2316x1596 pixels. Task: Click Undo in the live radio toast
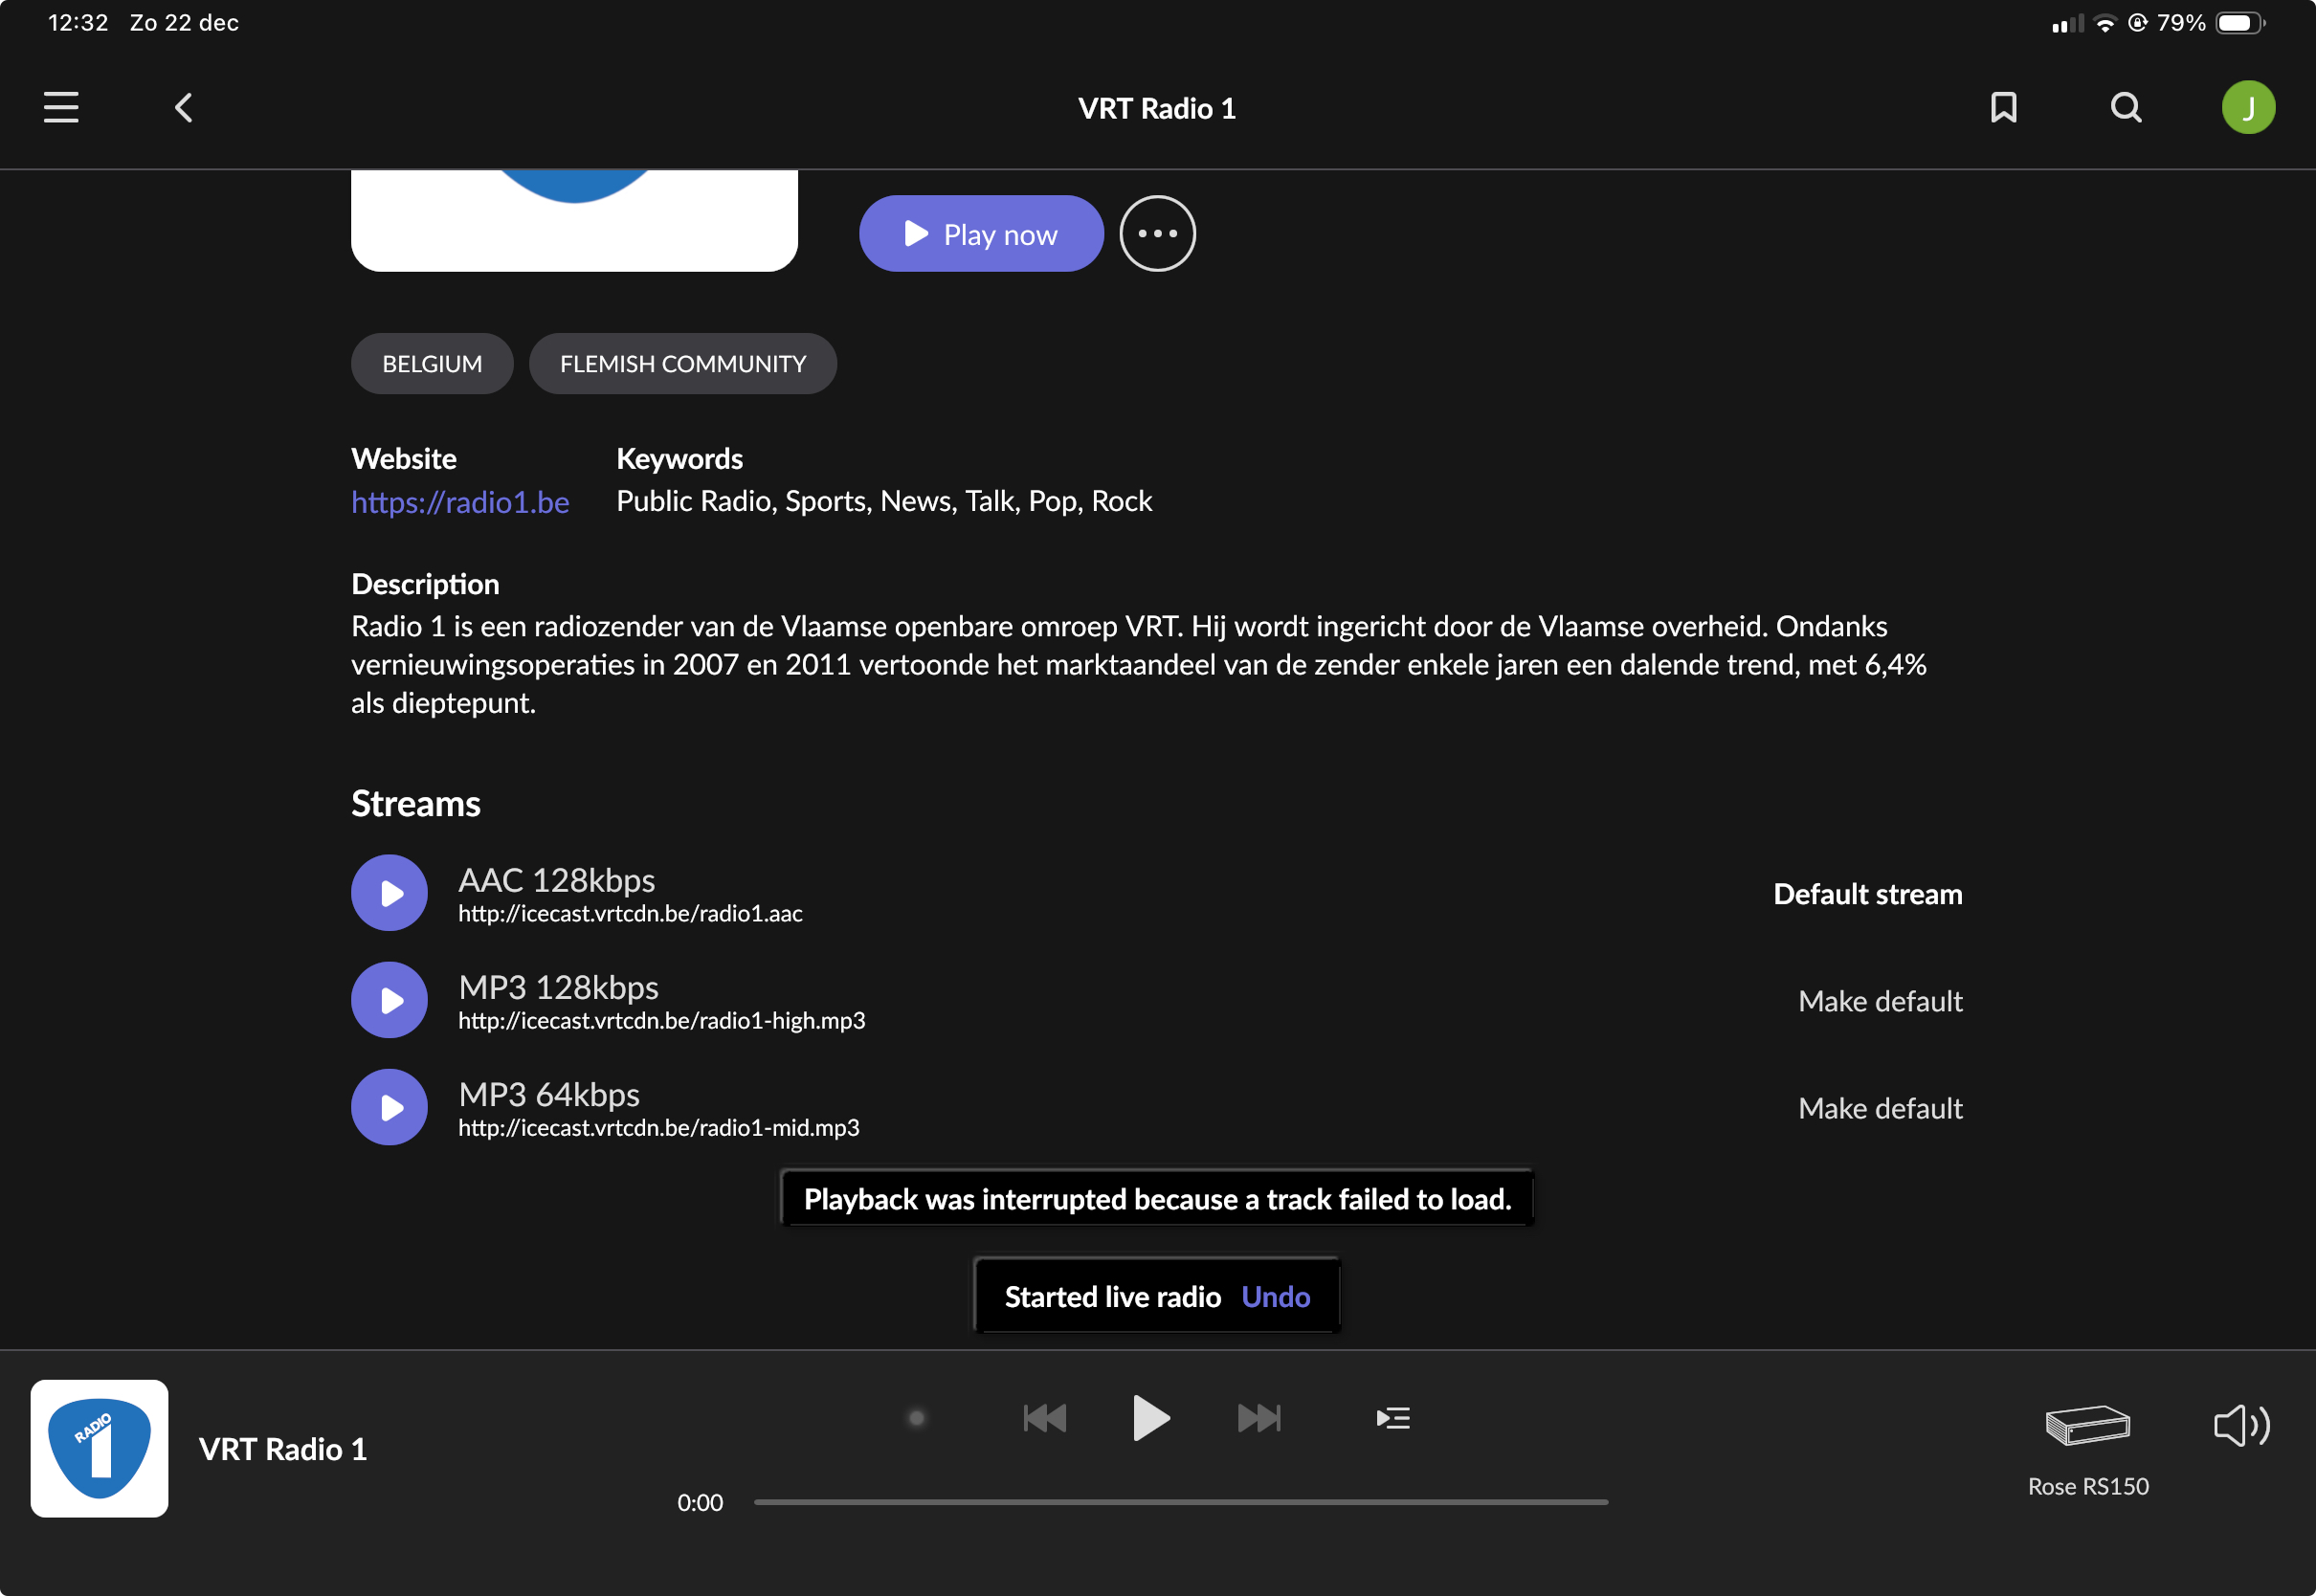tap(1275, 1297)
